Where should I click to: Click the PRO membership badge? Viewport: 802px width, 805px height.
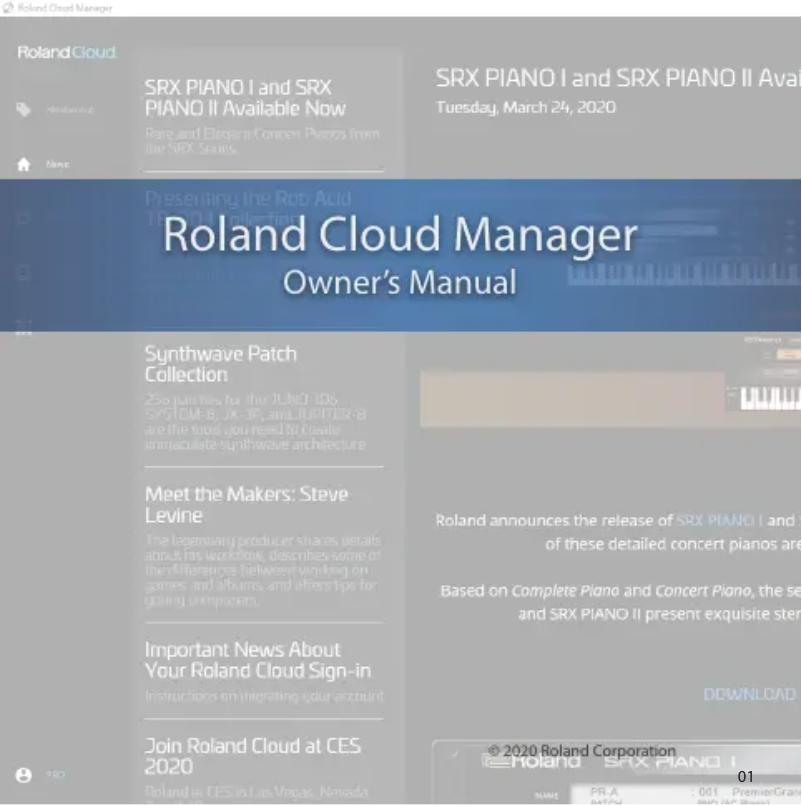point(55,774)
